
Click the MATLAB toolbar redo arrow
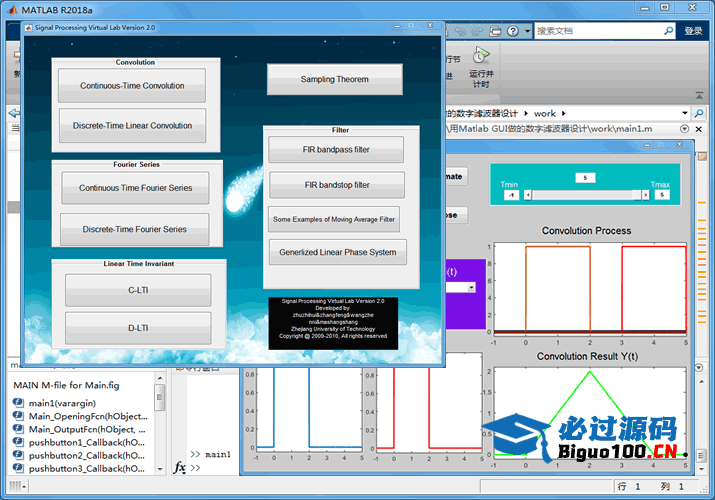pos(477,31)
